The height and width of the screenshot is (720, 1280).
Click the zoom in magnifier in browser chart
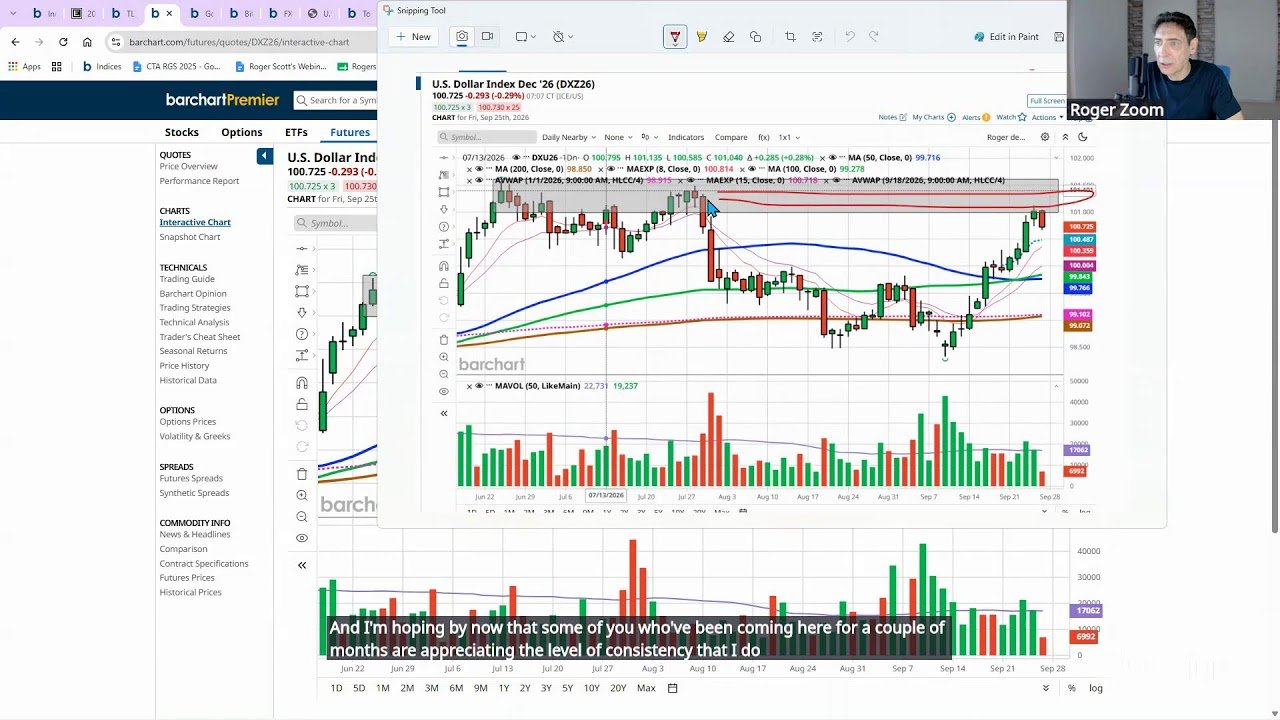302,495
